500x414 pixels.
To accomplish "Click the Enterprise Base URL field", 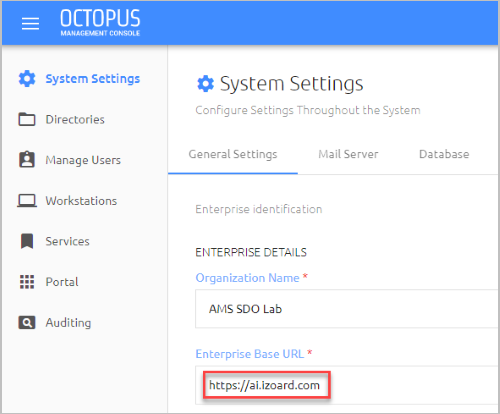I will click(347, 385).
